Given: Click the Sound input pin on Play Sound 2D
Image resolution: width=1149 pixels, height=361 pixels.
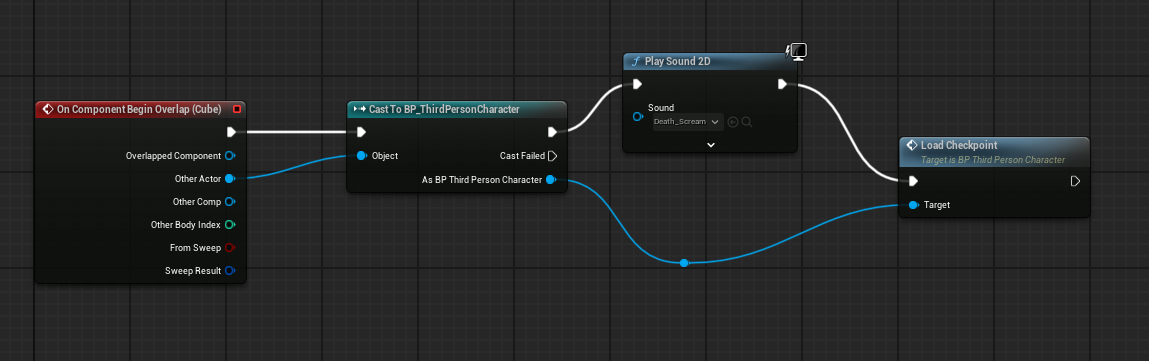Looking at the screenshot, I should coord(638,116).
